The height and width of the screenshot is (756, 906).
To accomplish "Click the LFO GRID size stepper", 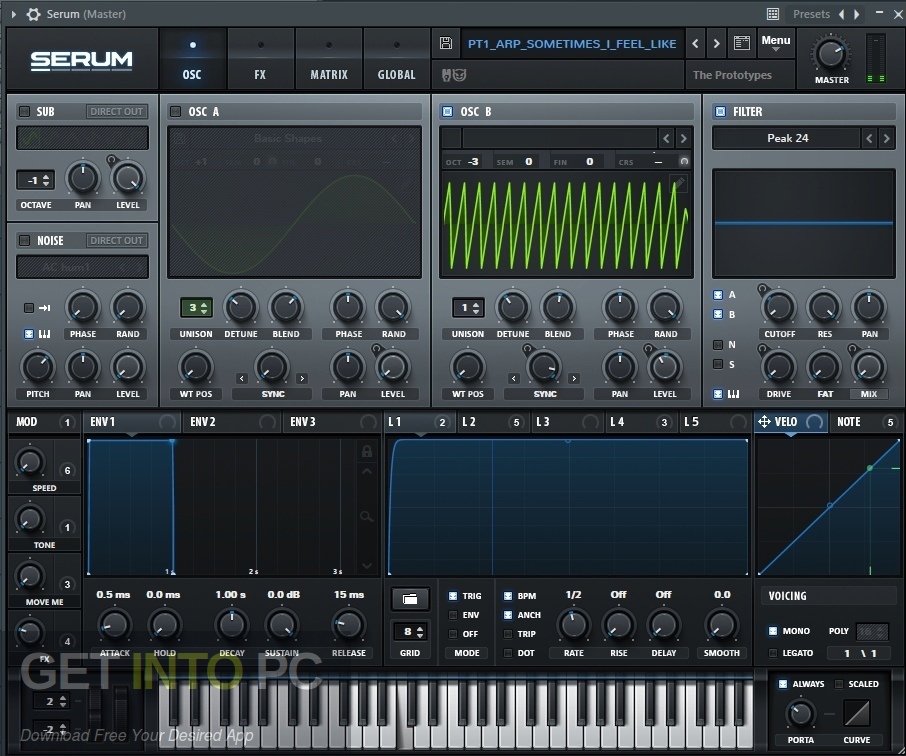I will (410, 632).
